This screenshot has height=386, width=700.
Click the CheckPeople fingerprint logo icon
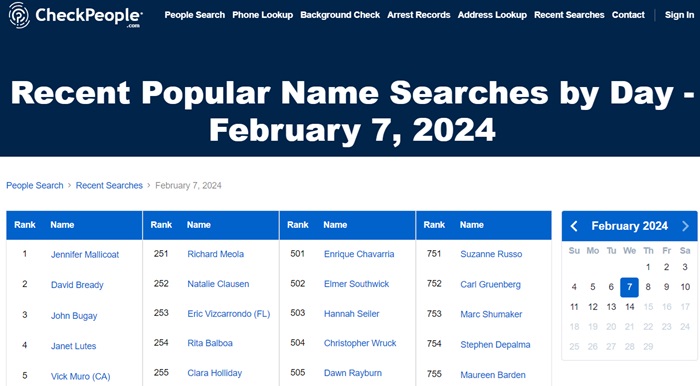pyautogui.click(x=19, y=15)
